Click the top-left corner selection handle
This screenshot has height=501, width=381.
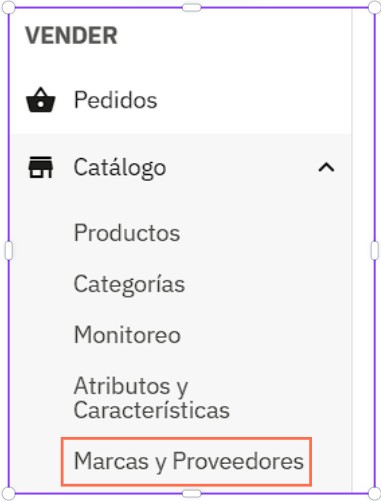[8, 7]
